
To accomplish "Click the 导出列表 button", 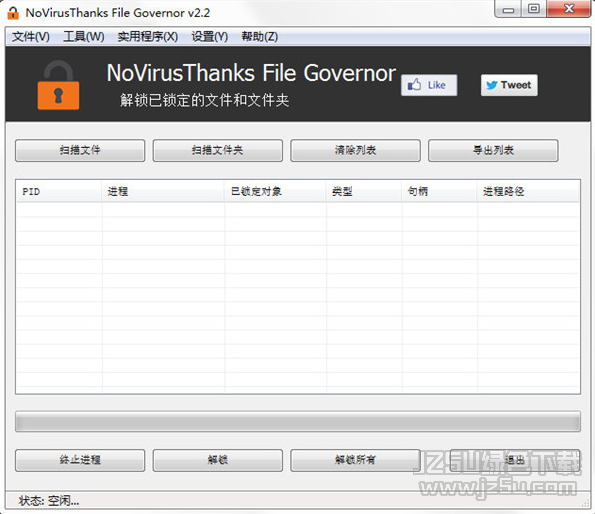I will [493, 151].
